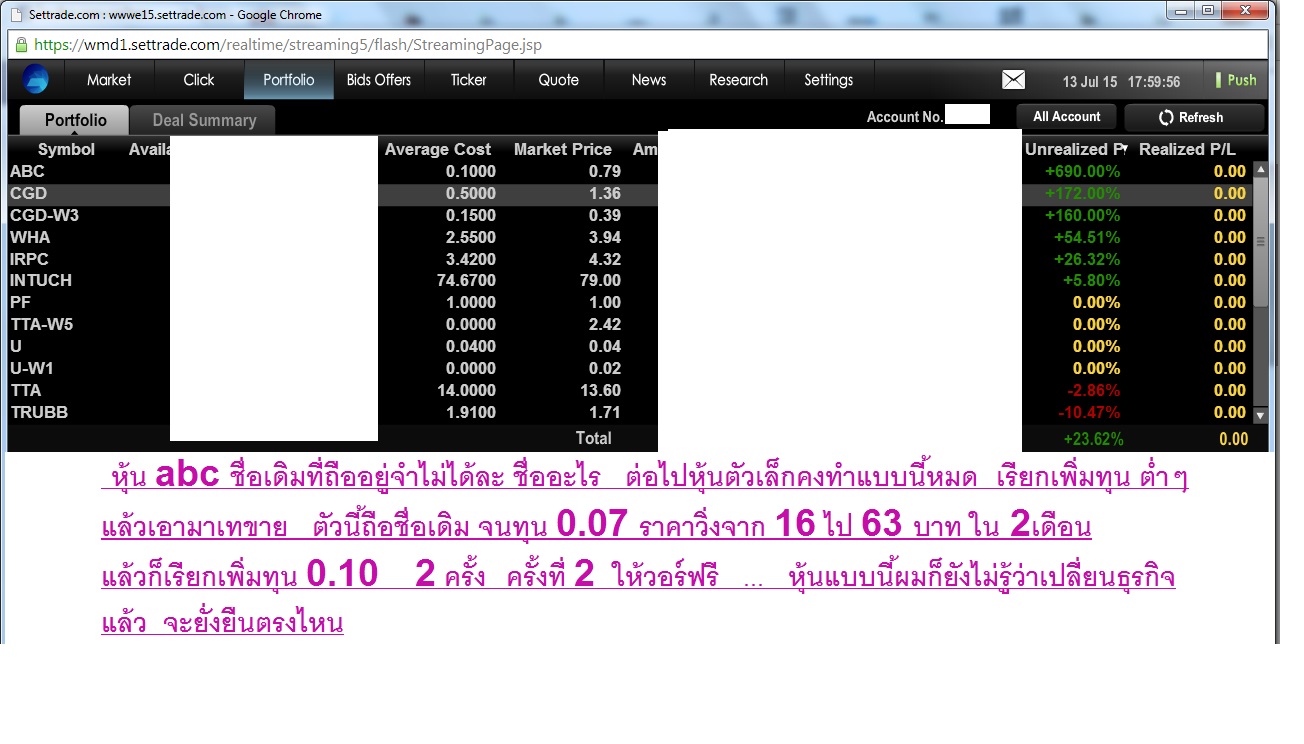This screenshot has width=1304, height=744.
Task: Open the Click menu
Action: pos(199,80)
